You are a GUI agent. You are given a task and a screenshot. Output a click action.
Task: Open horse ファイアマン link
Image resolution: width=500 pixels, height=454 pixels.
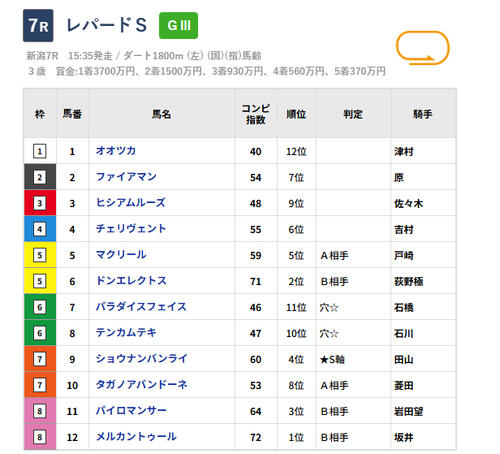coord(126,177)
